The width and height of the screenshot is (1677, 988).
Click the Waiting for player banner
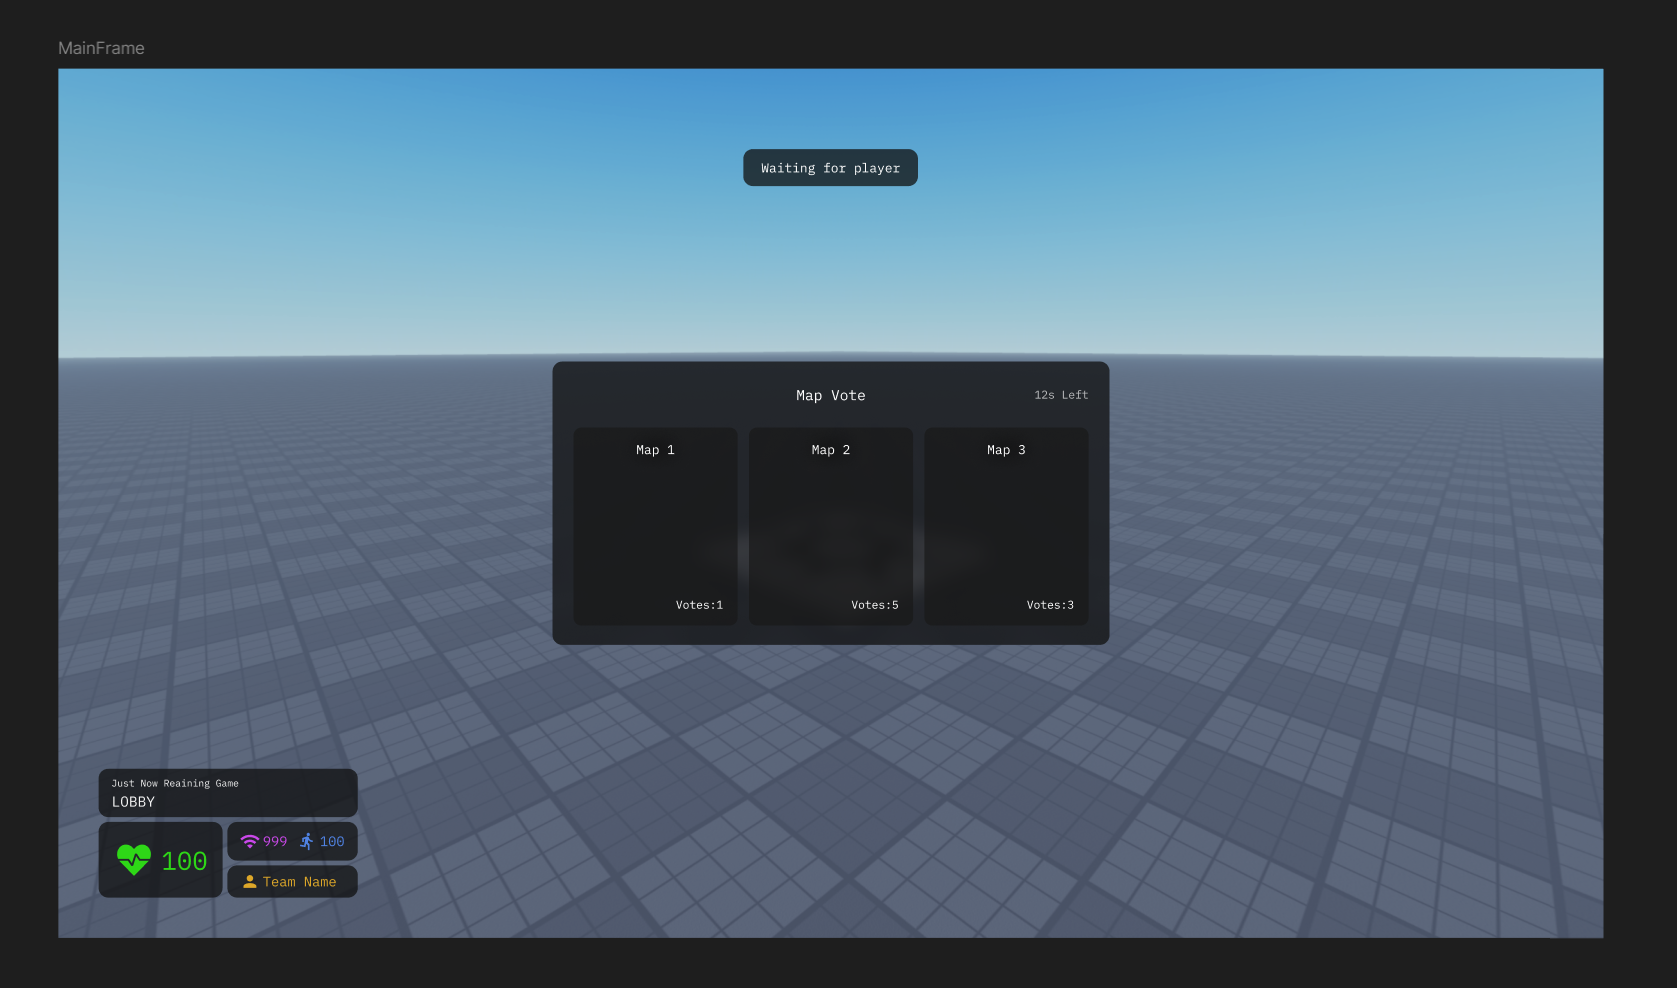830,168
